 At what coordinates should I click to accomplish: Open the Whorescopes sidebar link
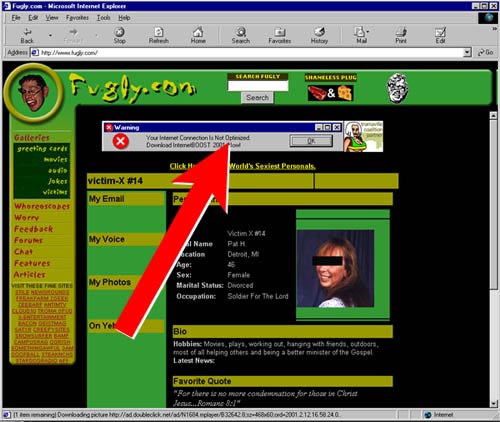click(x=42, y=206)
